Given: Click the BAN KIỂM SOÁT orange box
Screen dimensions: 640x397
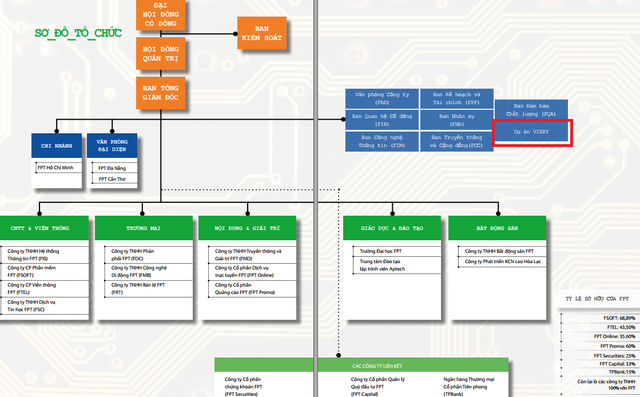Looking at the screenshot, I should point(262,33).
